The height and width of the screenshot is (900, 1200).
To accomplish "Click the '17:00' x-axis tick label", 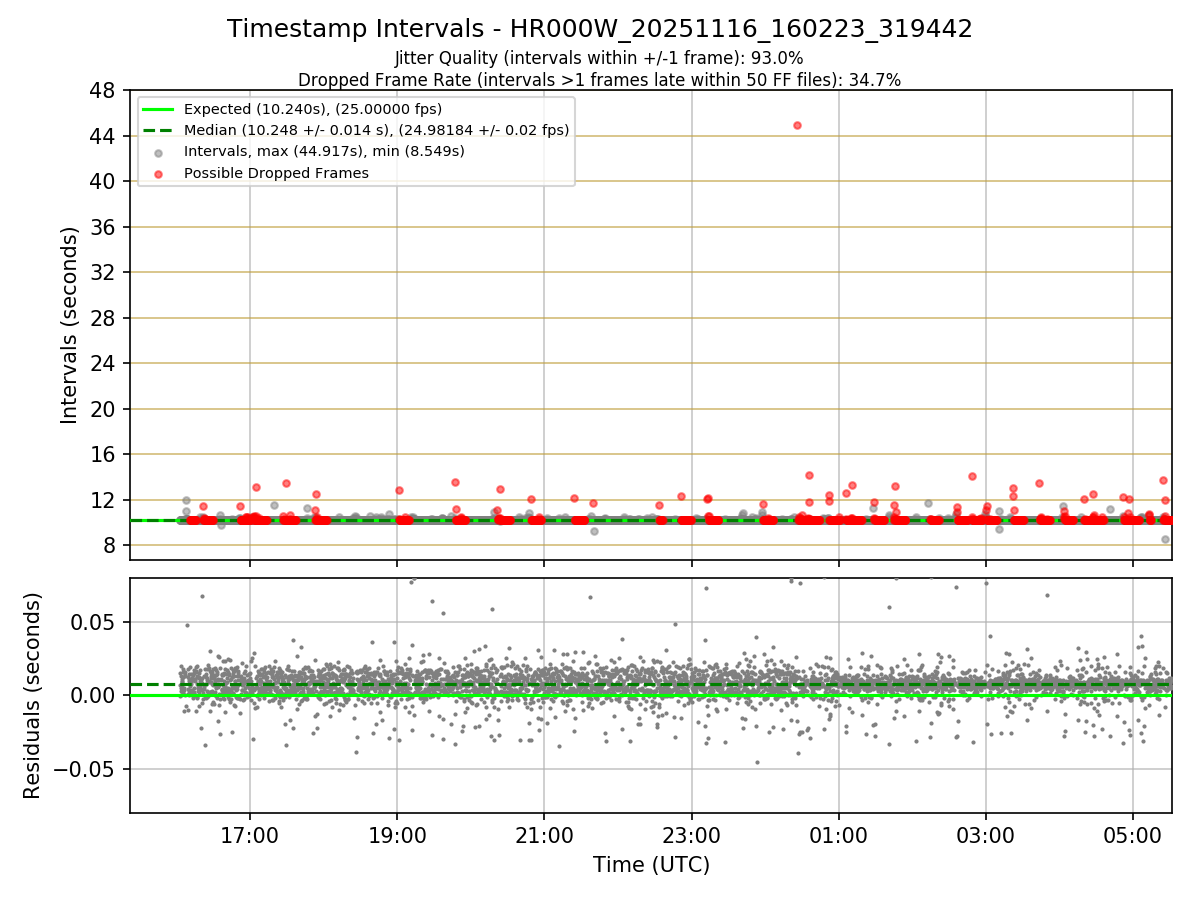I will click(x=250, y=834).
